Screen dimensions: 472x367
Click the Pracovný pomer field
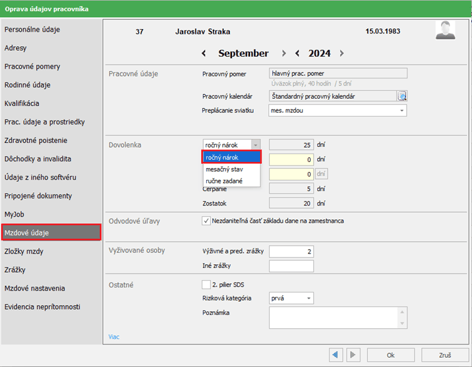click(x=338, y=73)
